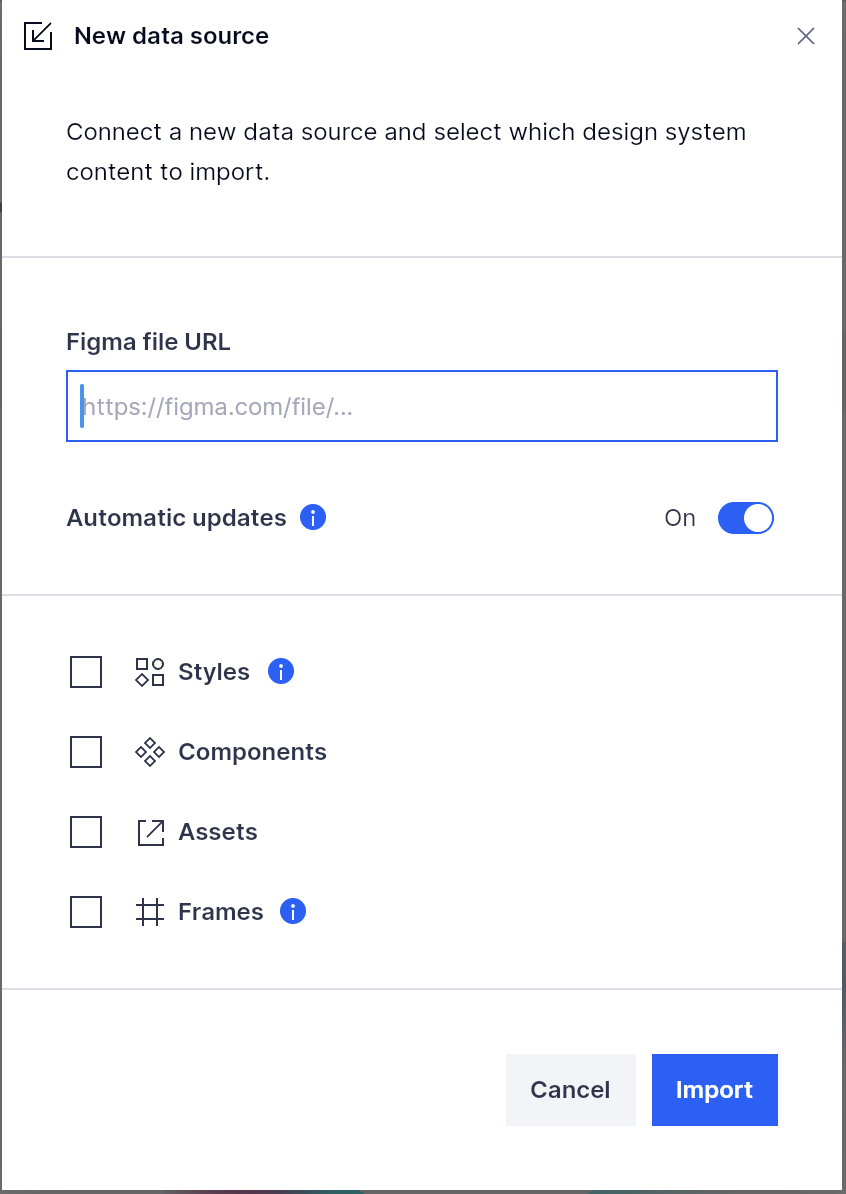Image resolution: width=846 pixels, height=1194 pixels.
Task: Close the New data source dialog
Action: (x=806, y=36)
